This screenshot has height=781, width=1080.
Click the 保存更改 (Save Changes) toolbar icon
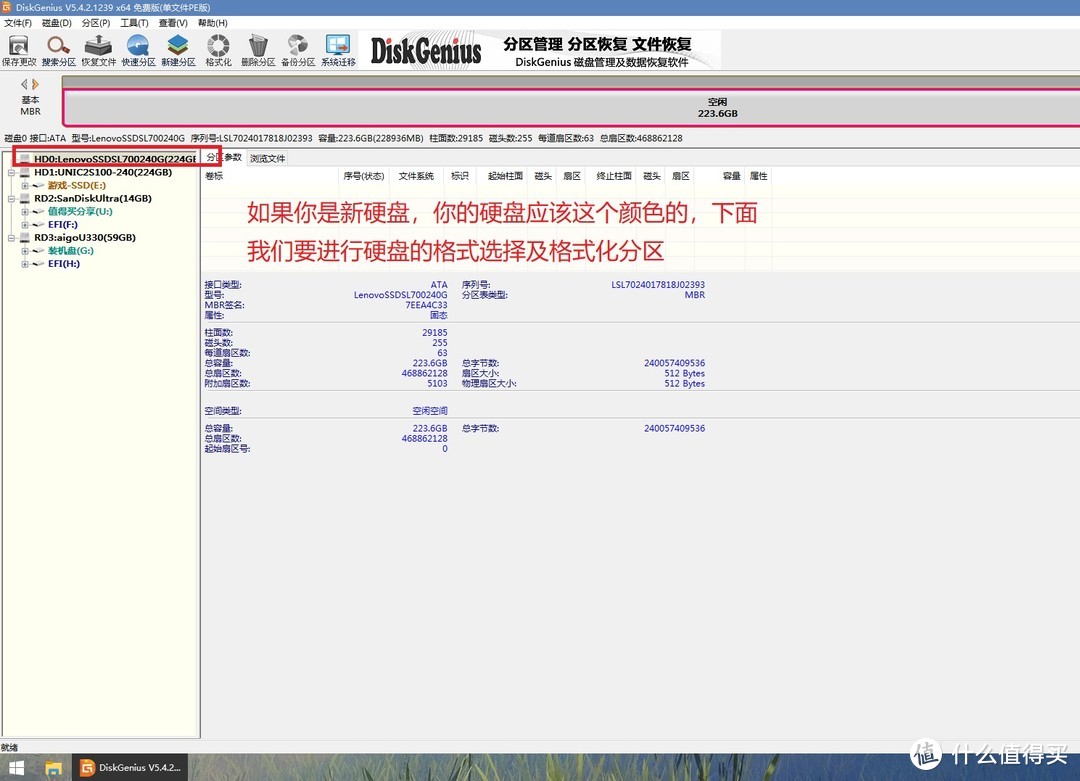tap(18, 49)
